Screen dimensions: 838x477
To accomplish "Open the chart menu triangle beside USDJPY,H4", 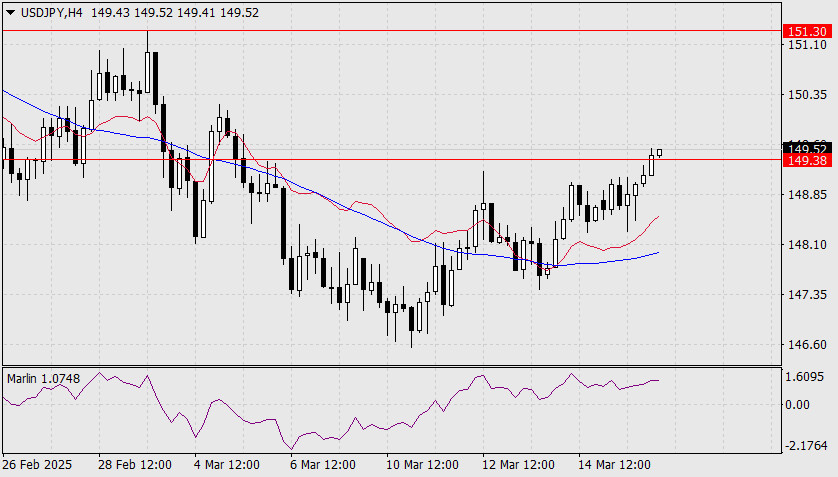I will coord(10,13).
